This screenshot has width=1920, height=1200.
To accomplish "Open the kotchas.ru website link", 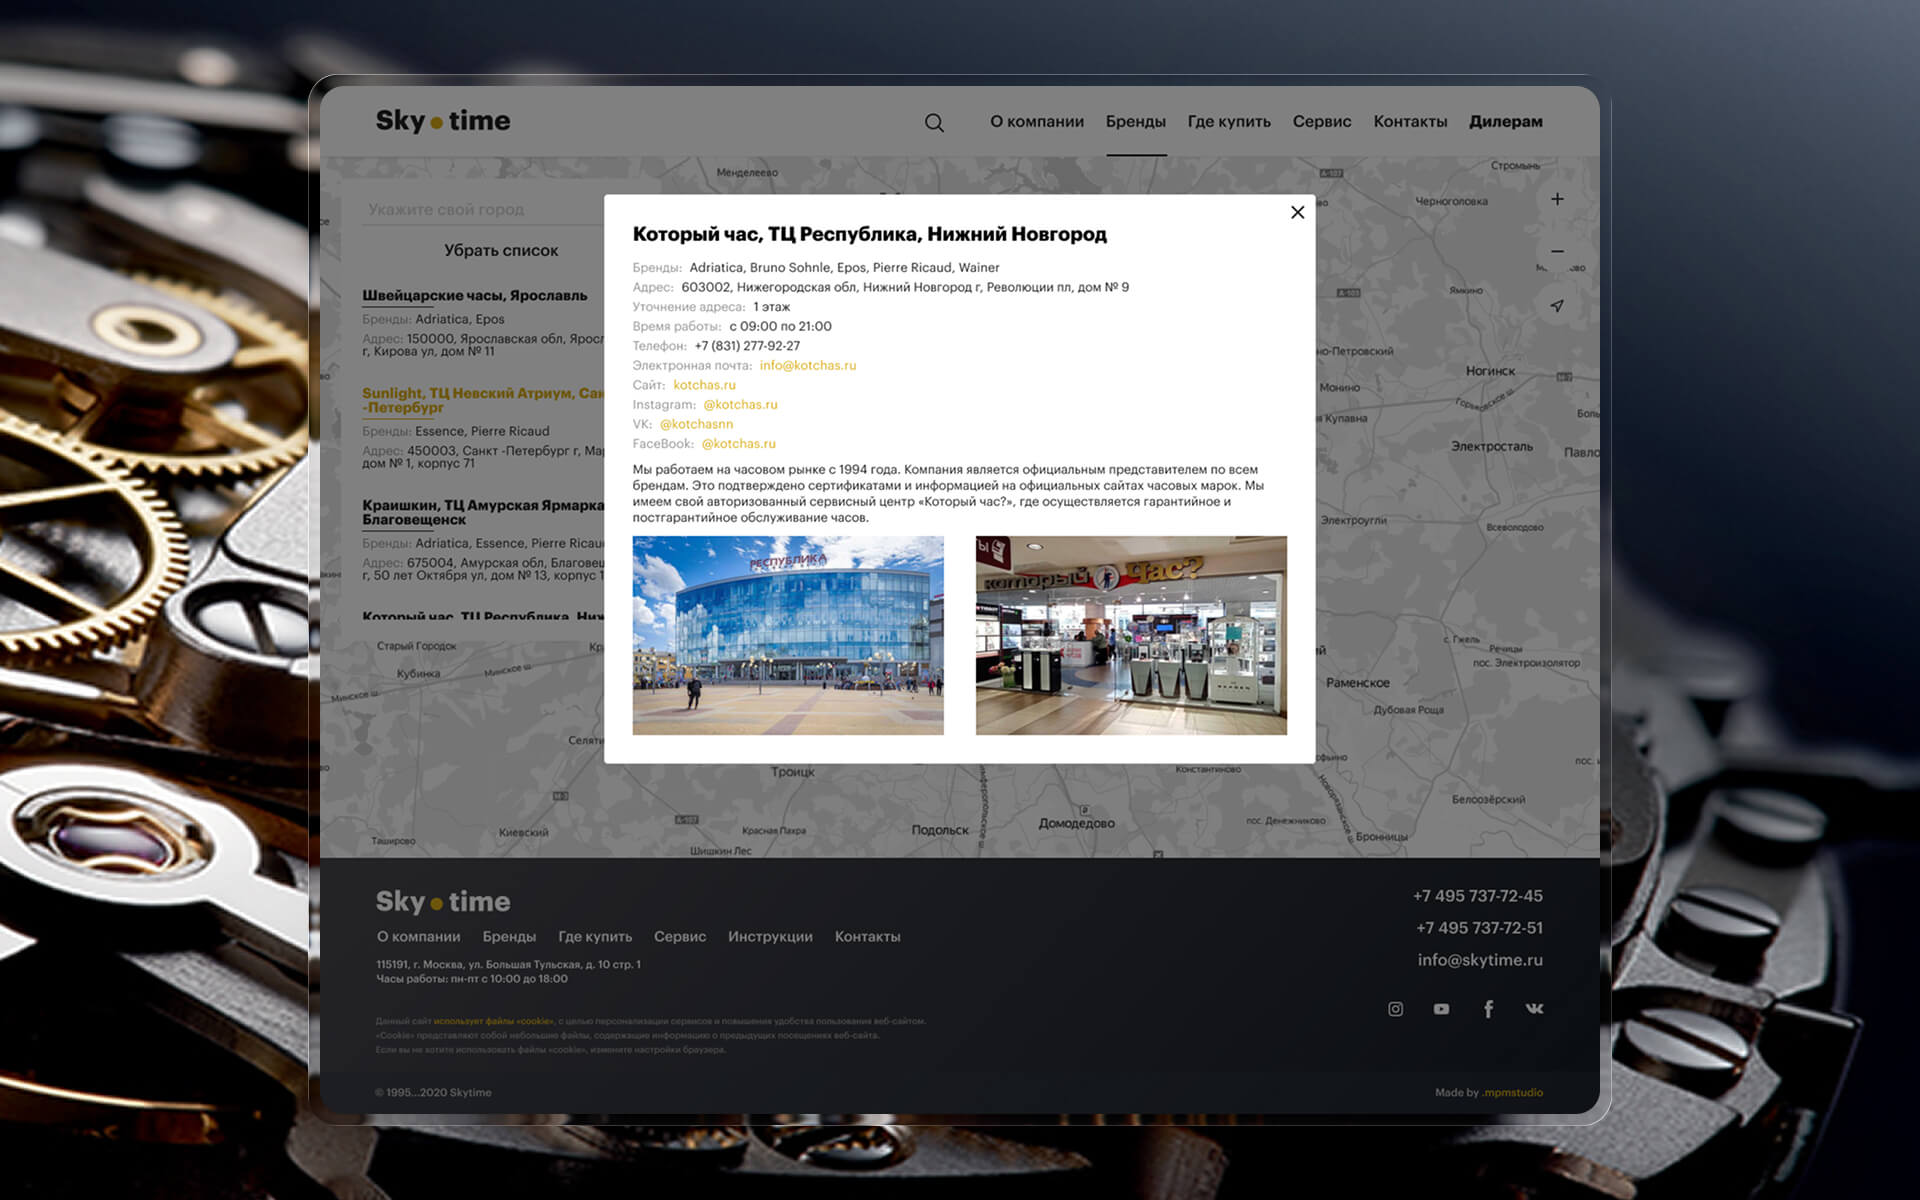I will [x=704, y=385].
